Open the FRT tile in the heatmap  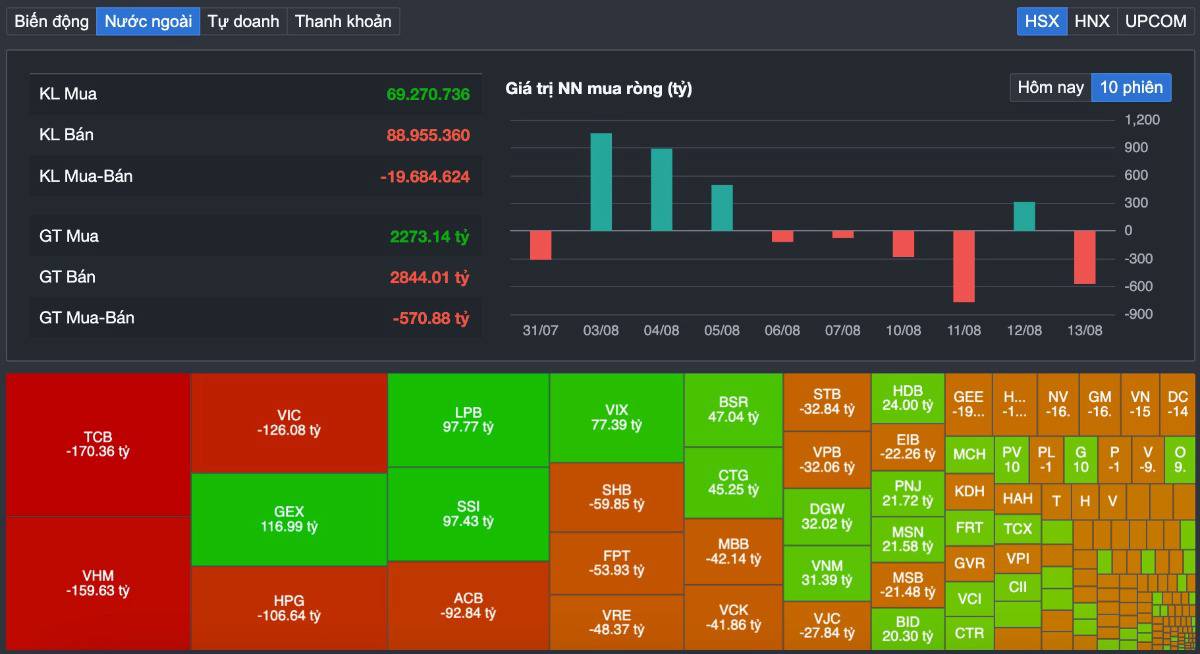click(969, 527)
